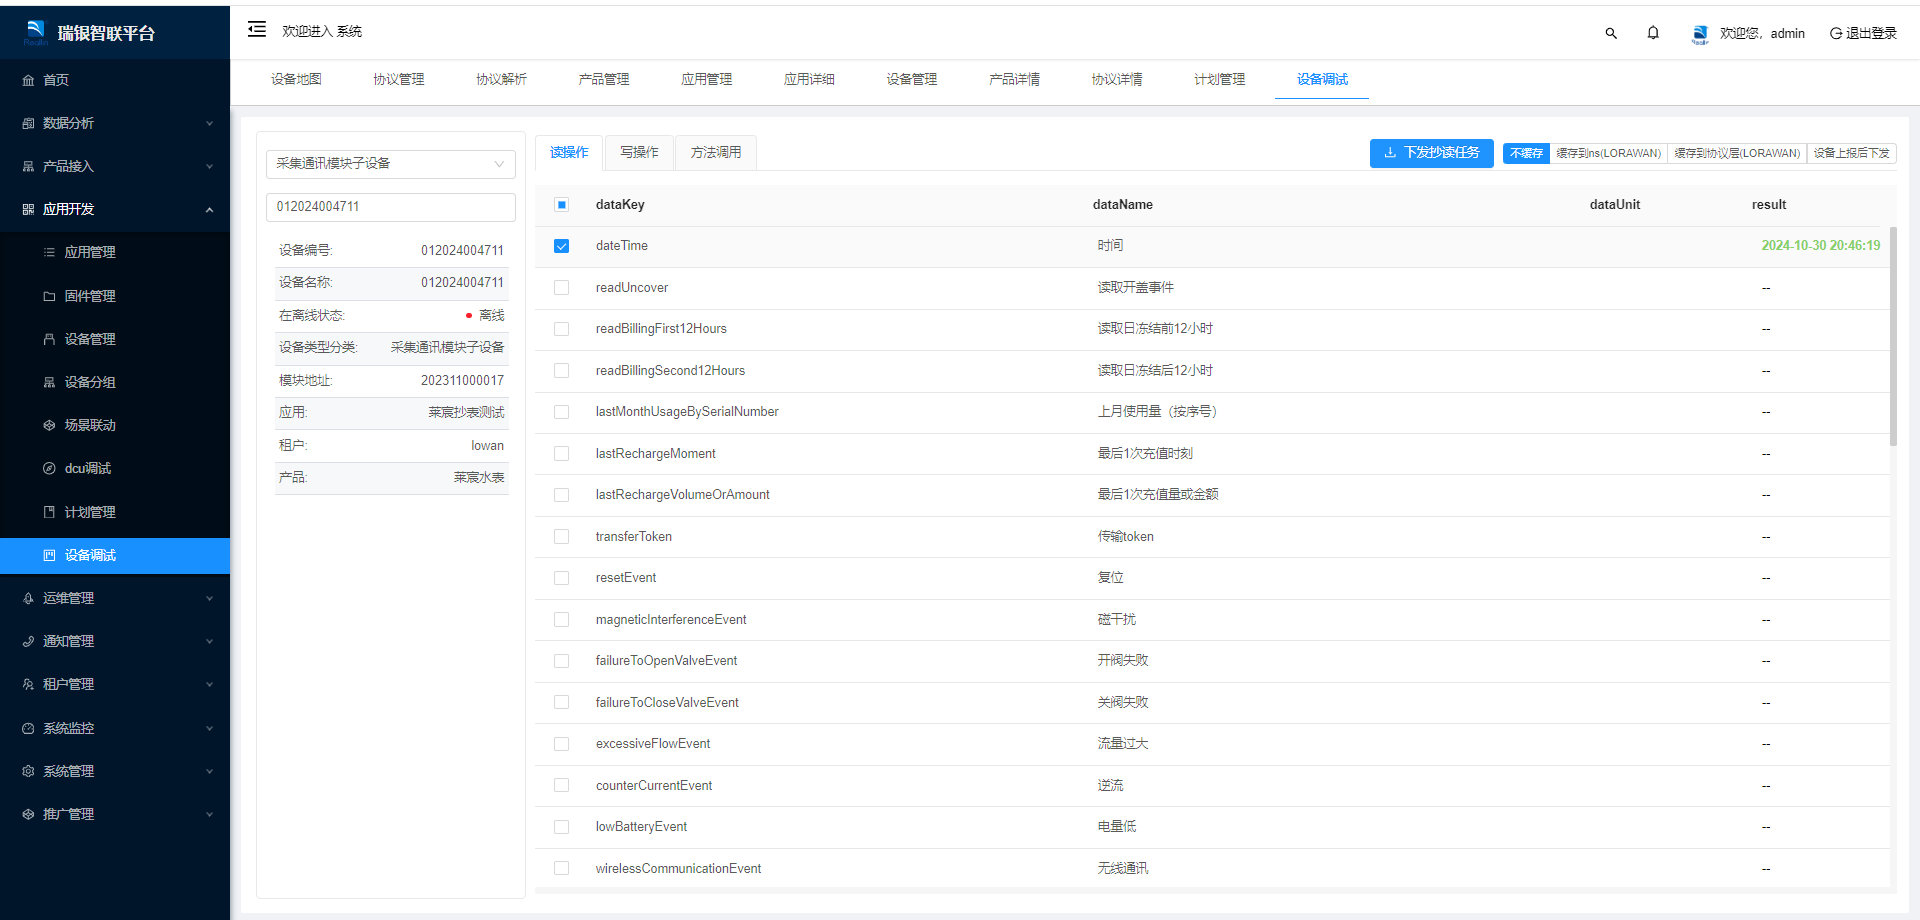
Task: Toggle the sidebar collapse hamburger icon
Action: [x=257, y=29]
